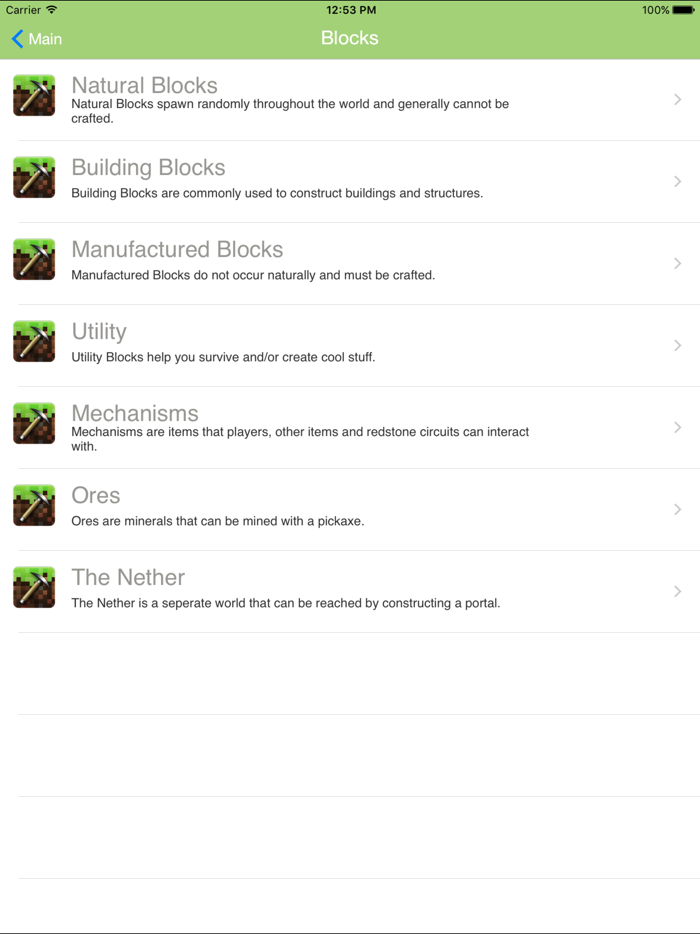Click the blue back arrow icon
This screenshot has width=700, height=934.
tap(16, 38)
